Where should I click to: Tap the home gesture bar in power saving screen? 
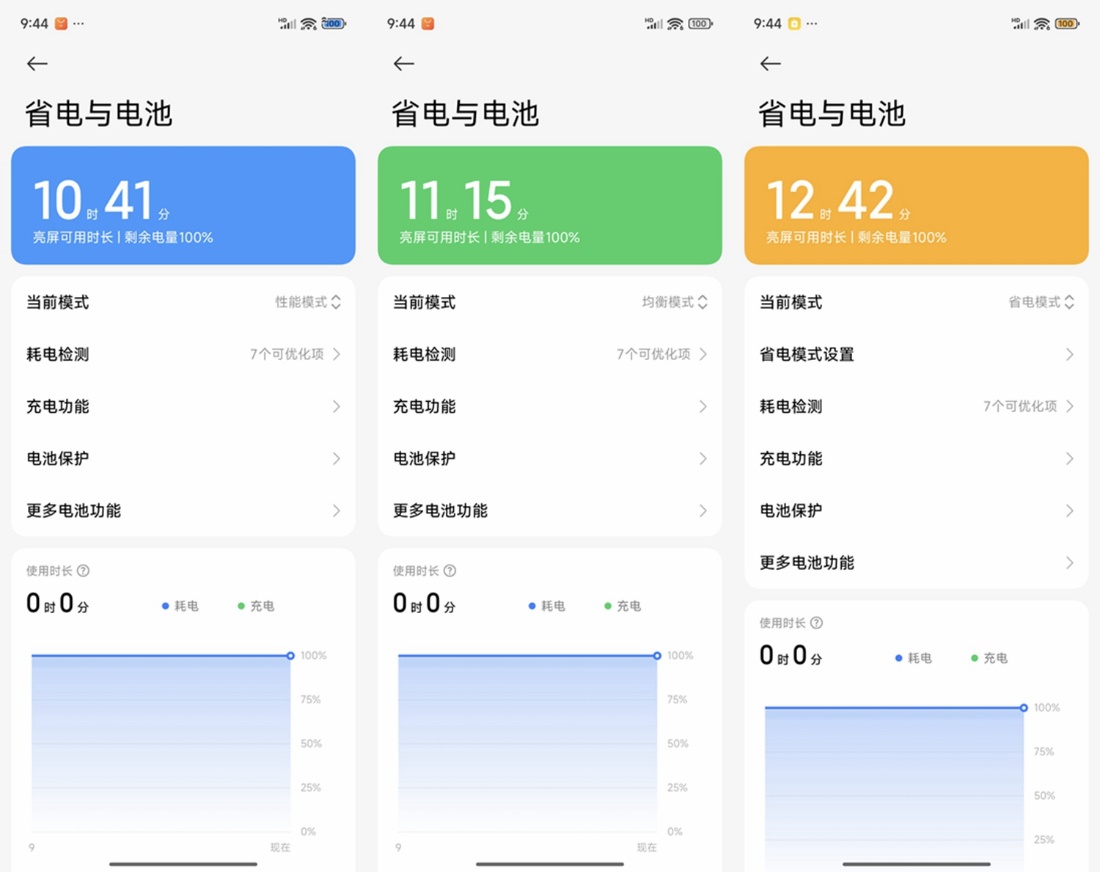(x=916, y=864)
